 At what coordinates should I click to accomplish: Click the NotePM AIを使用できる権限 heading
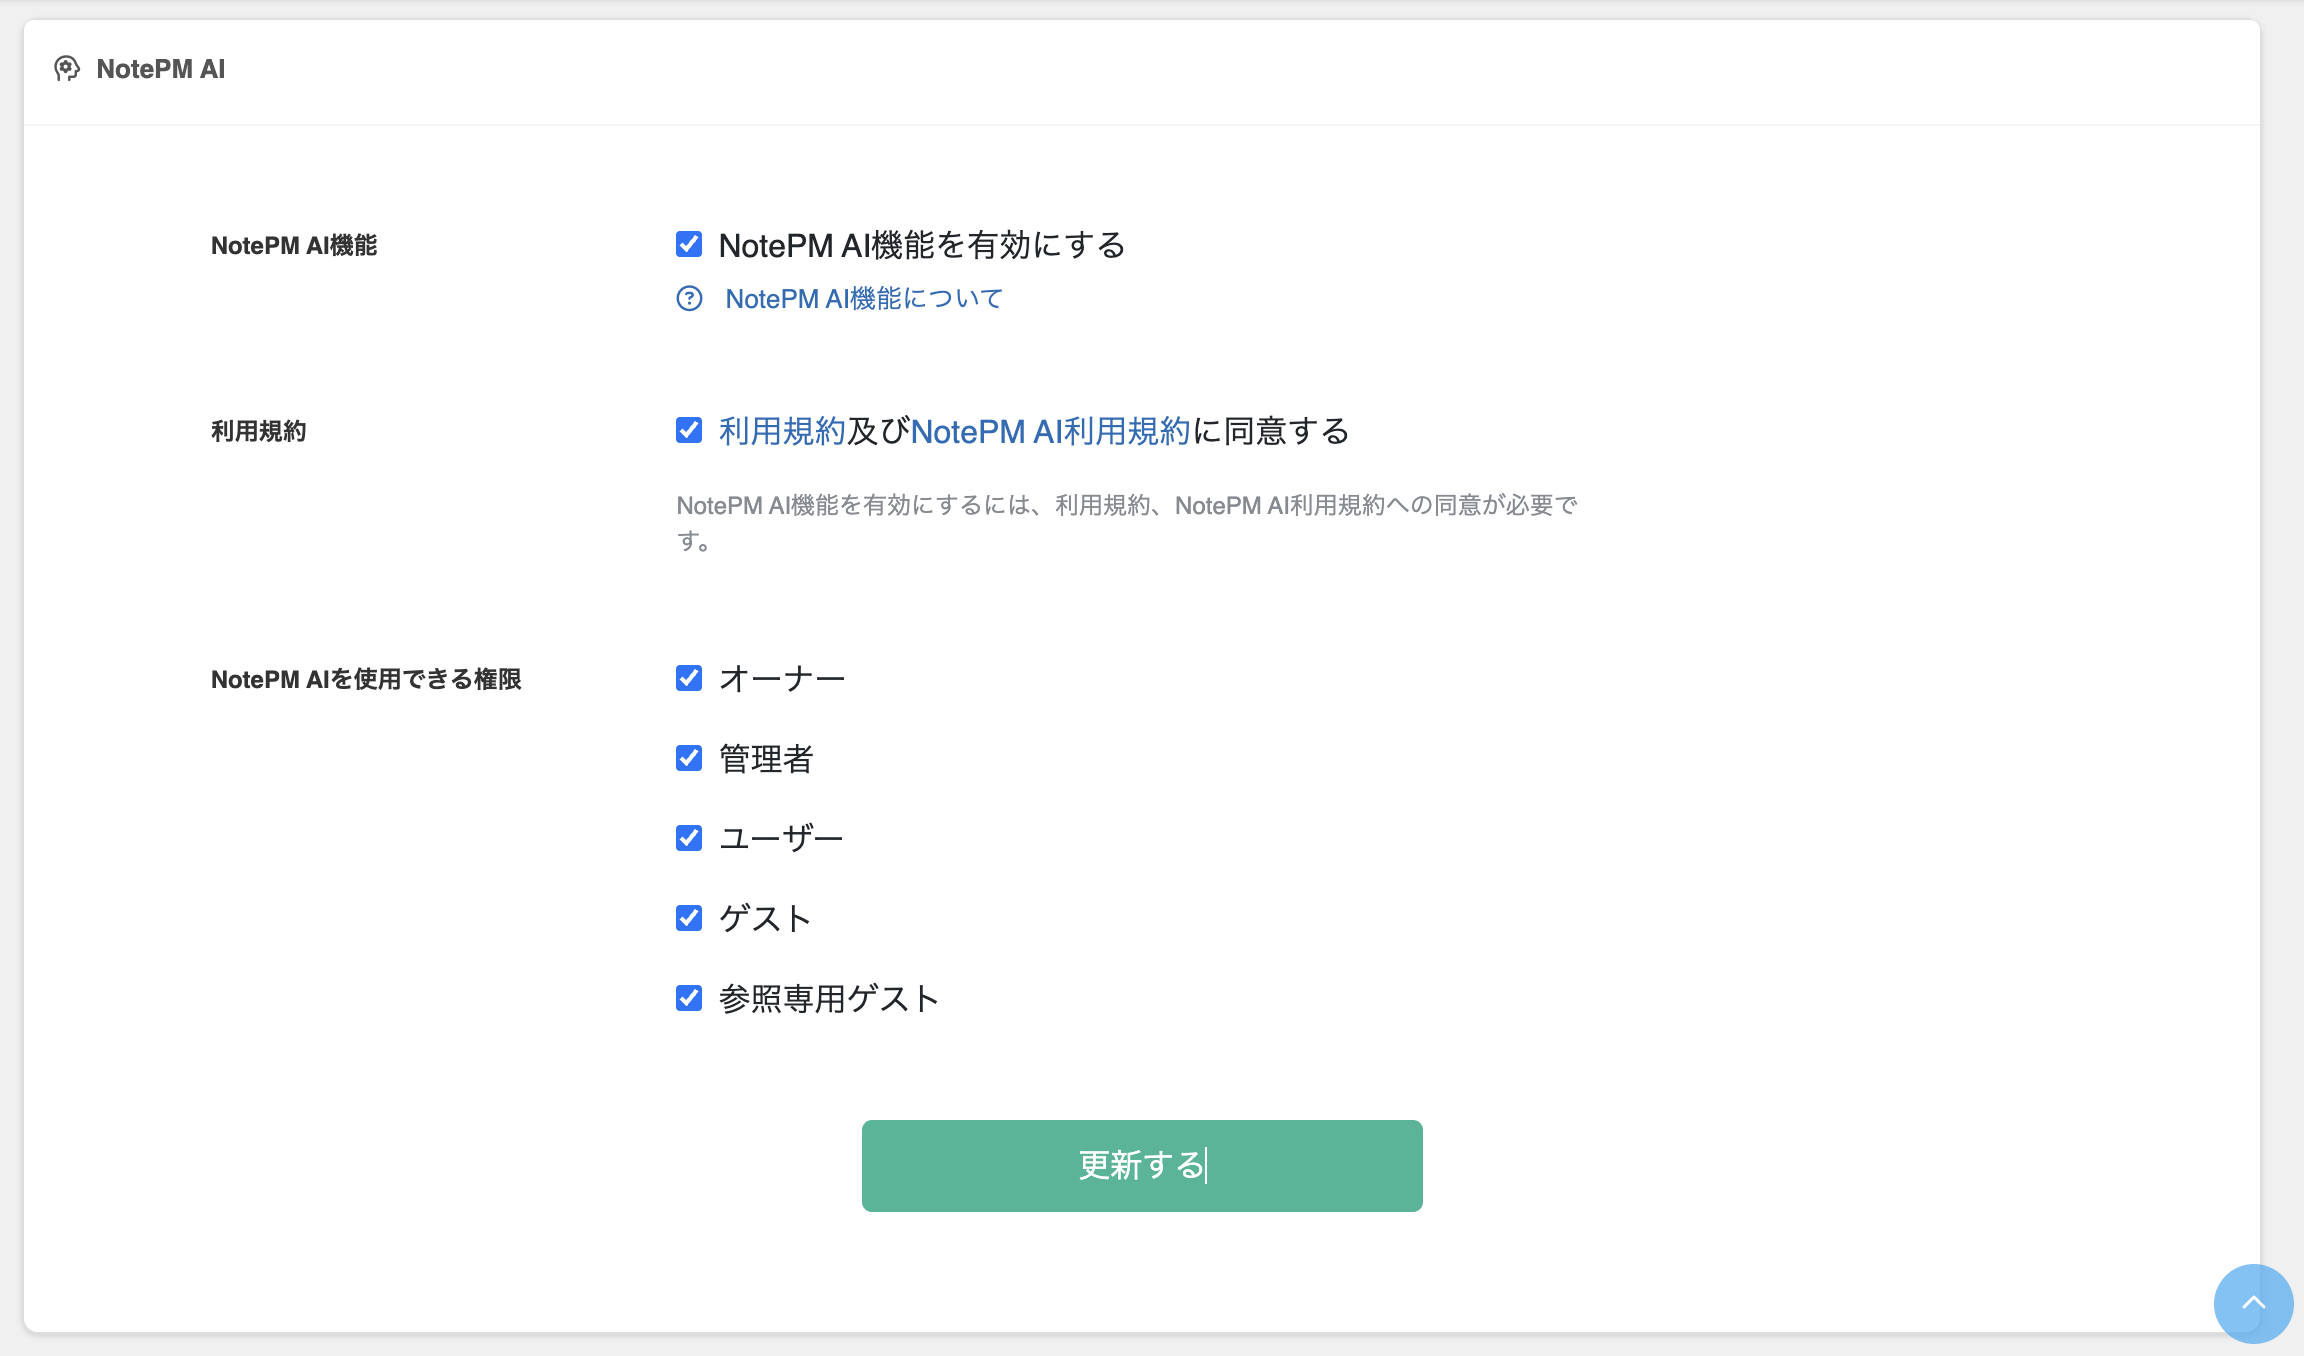366,680
